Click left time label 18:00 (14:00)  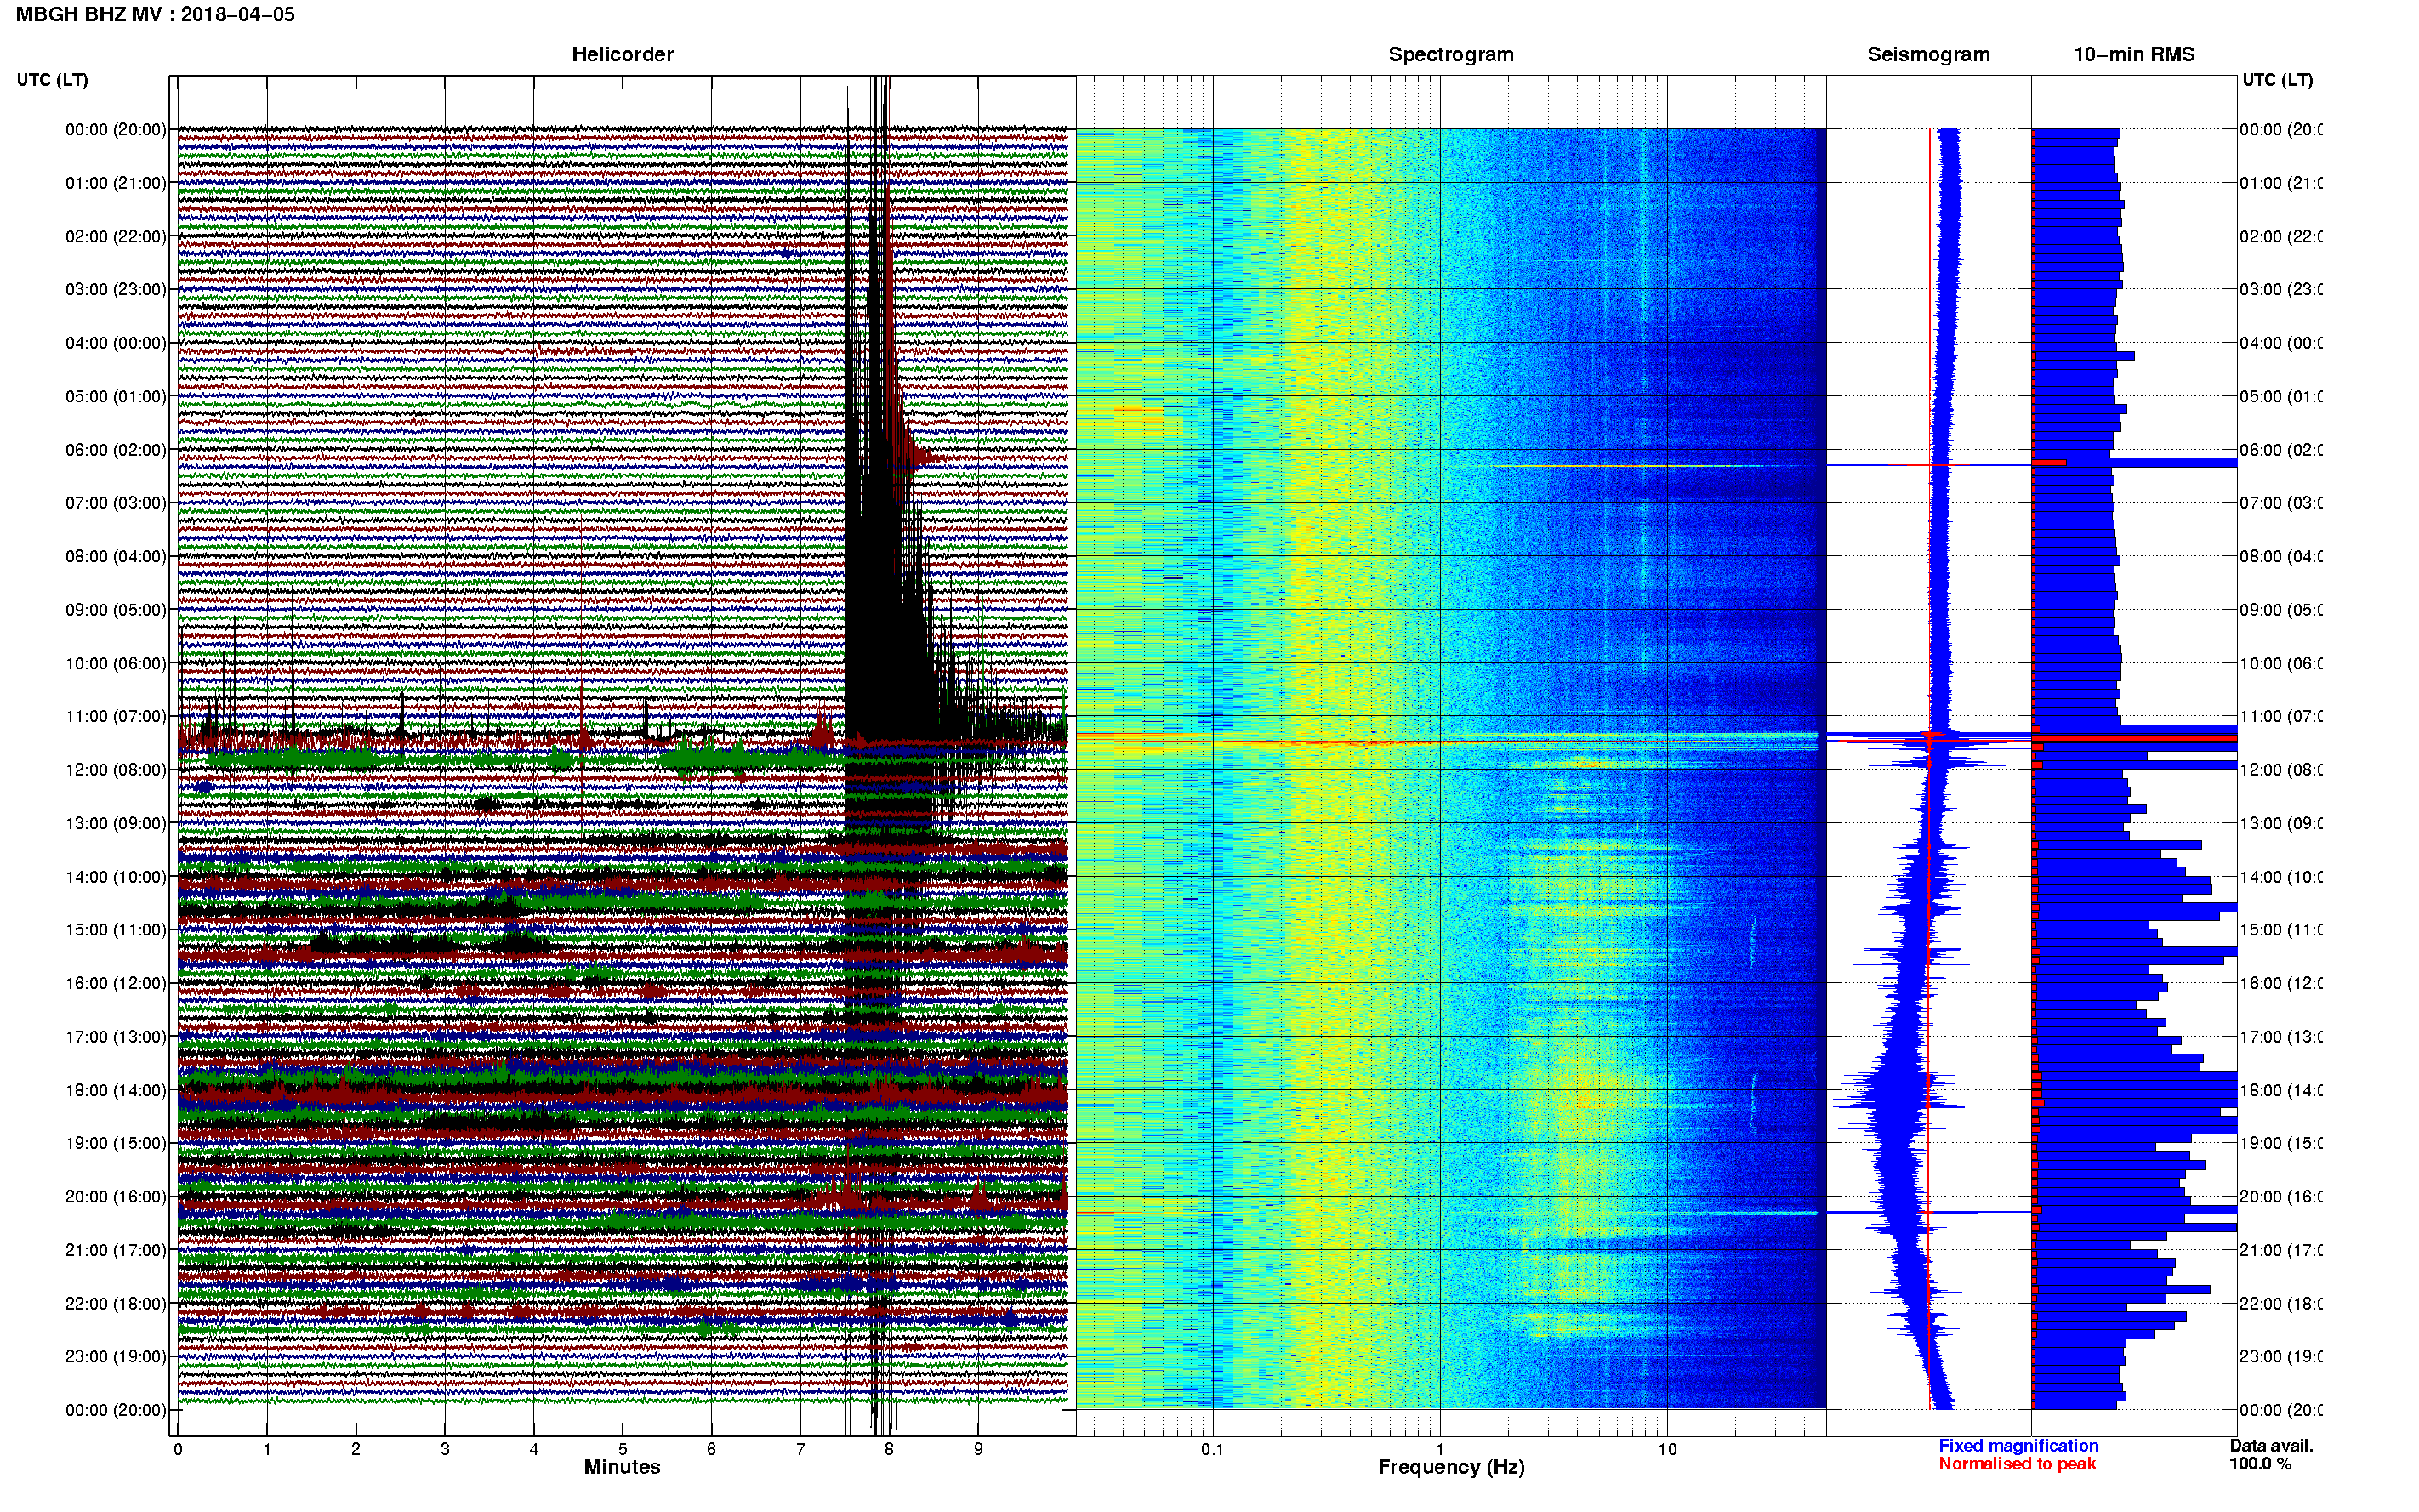coord(115,1090)
